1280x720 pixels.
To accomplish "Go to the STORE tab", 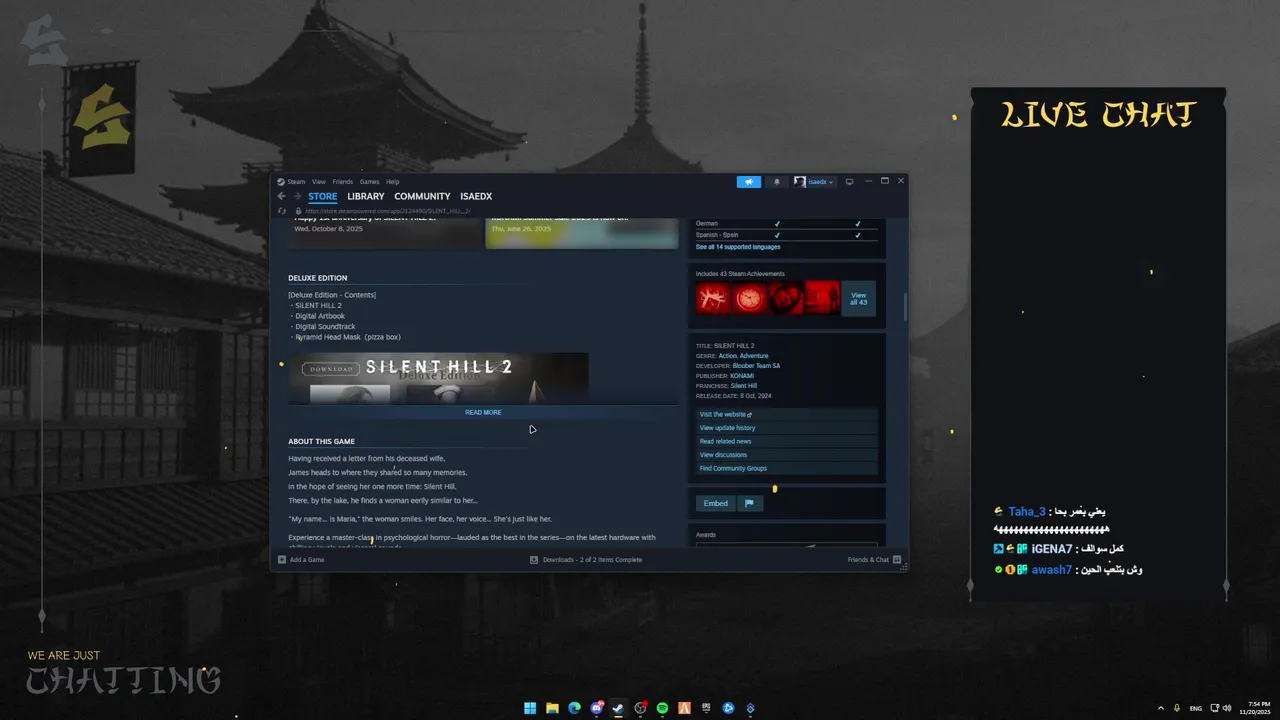I will [x=322, y=196].
